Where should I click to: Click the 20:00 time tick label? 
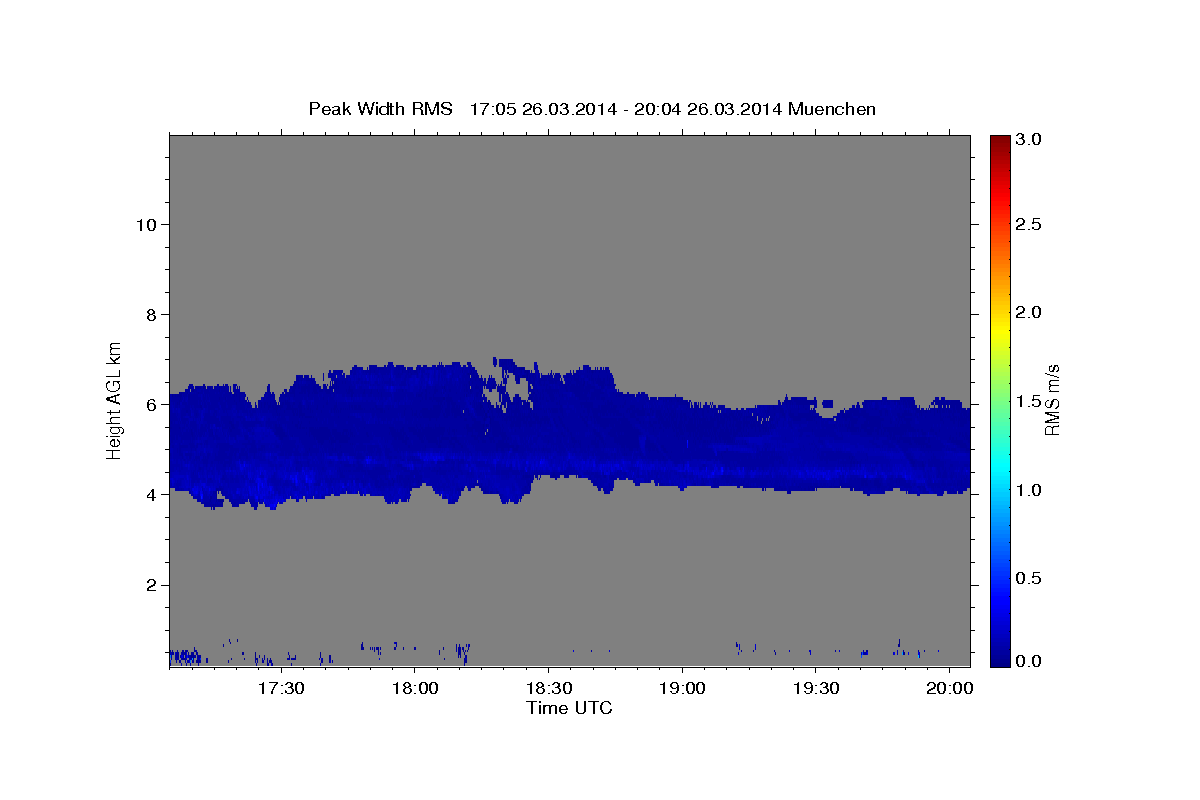(949, 688)
